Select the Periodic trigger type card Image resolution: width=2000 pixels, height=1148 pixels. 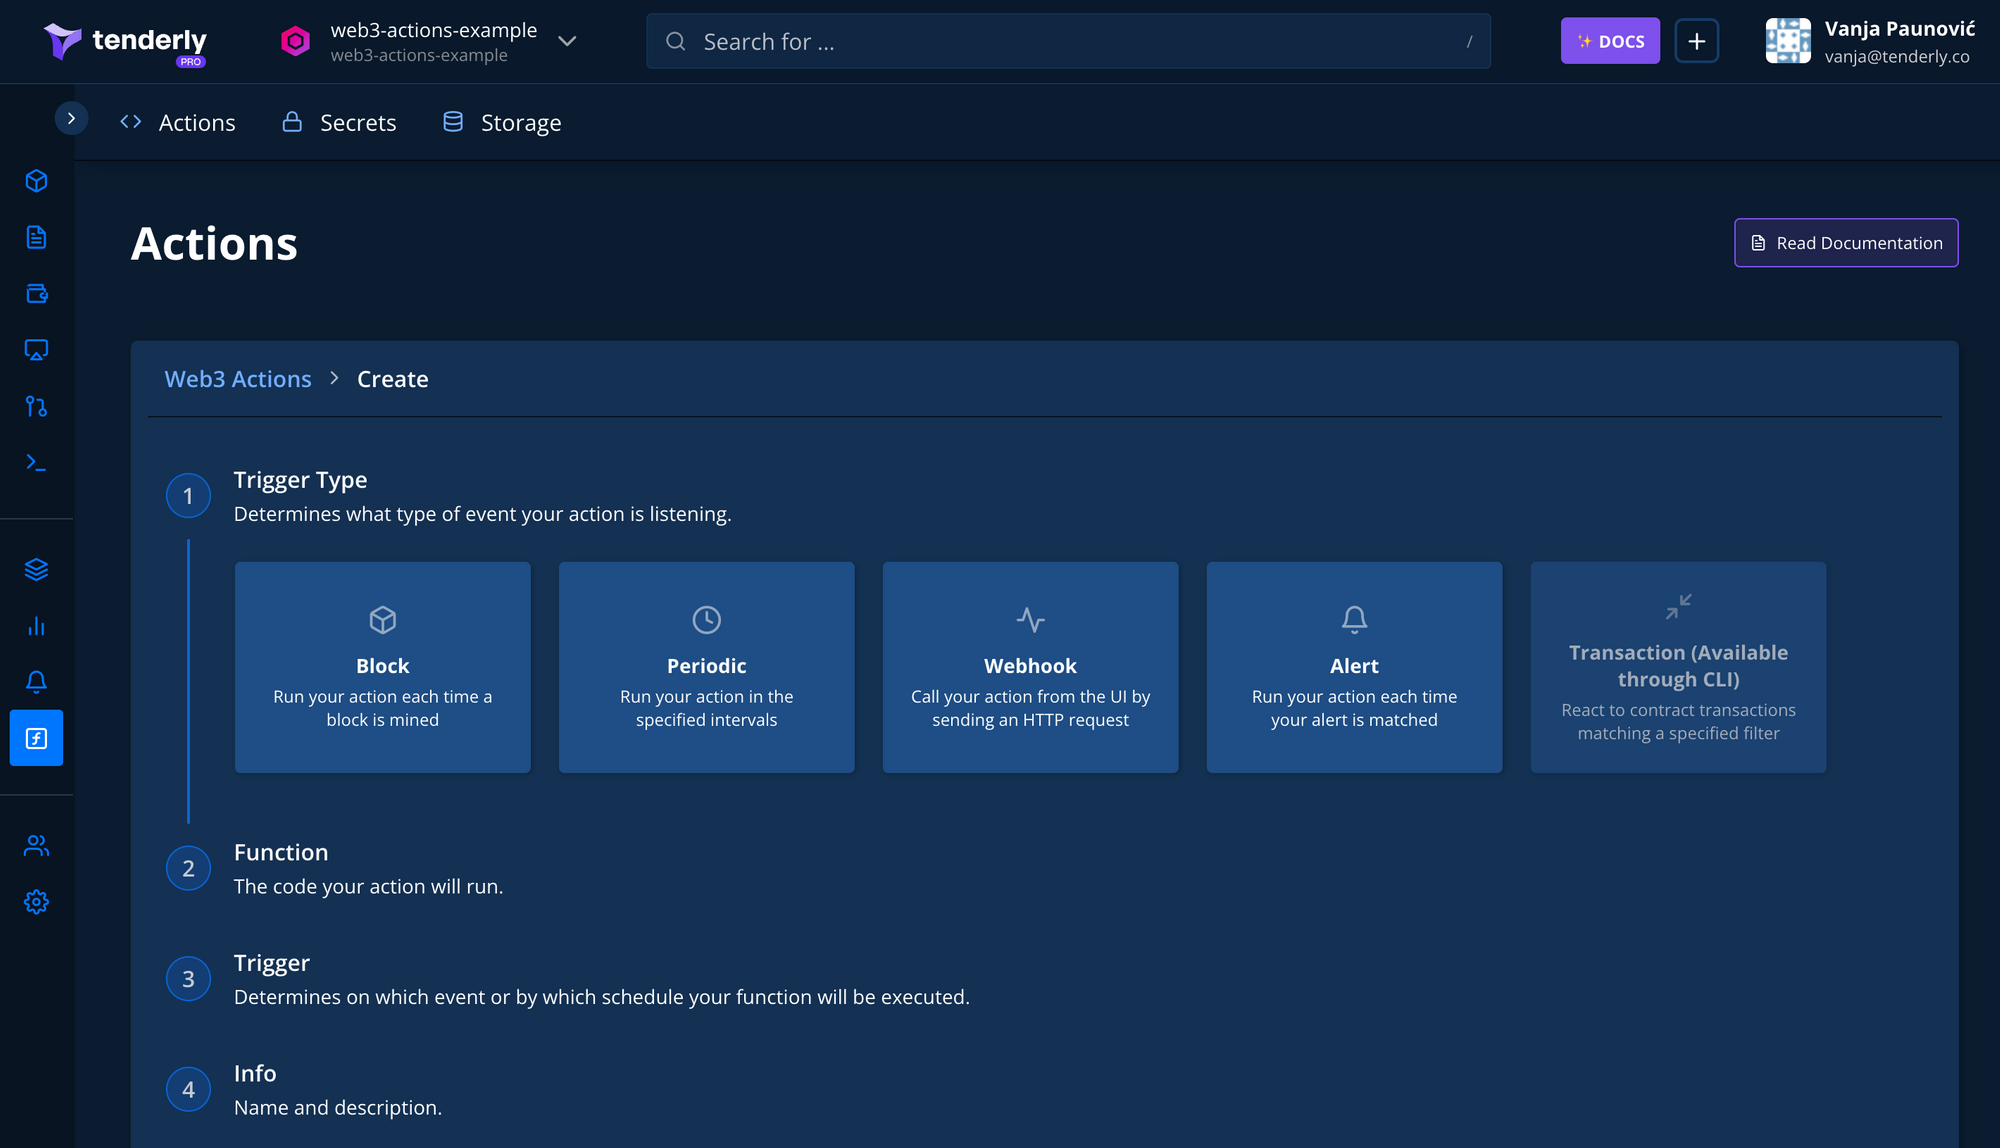click(x=706, y=667)
